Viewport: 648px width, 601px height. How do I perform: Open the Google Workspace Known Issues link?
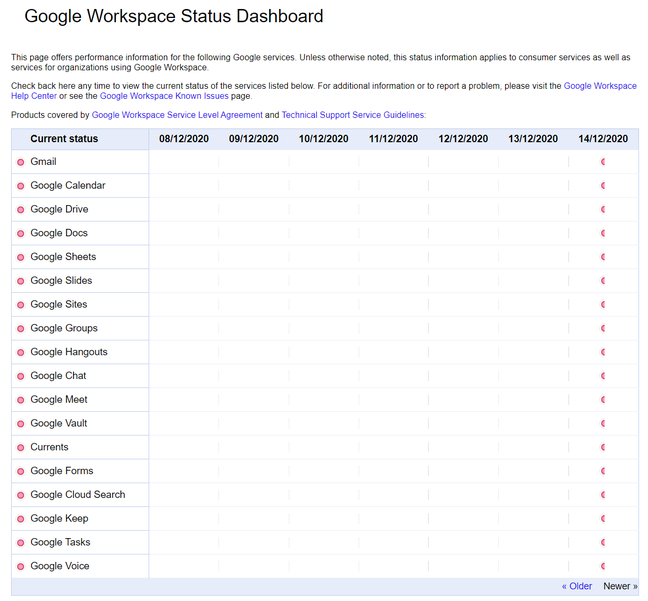click(164, 96)
